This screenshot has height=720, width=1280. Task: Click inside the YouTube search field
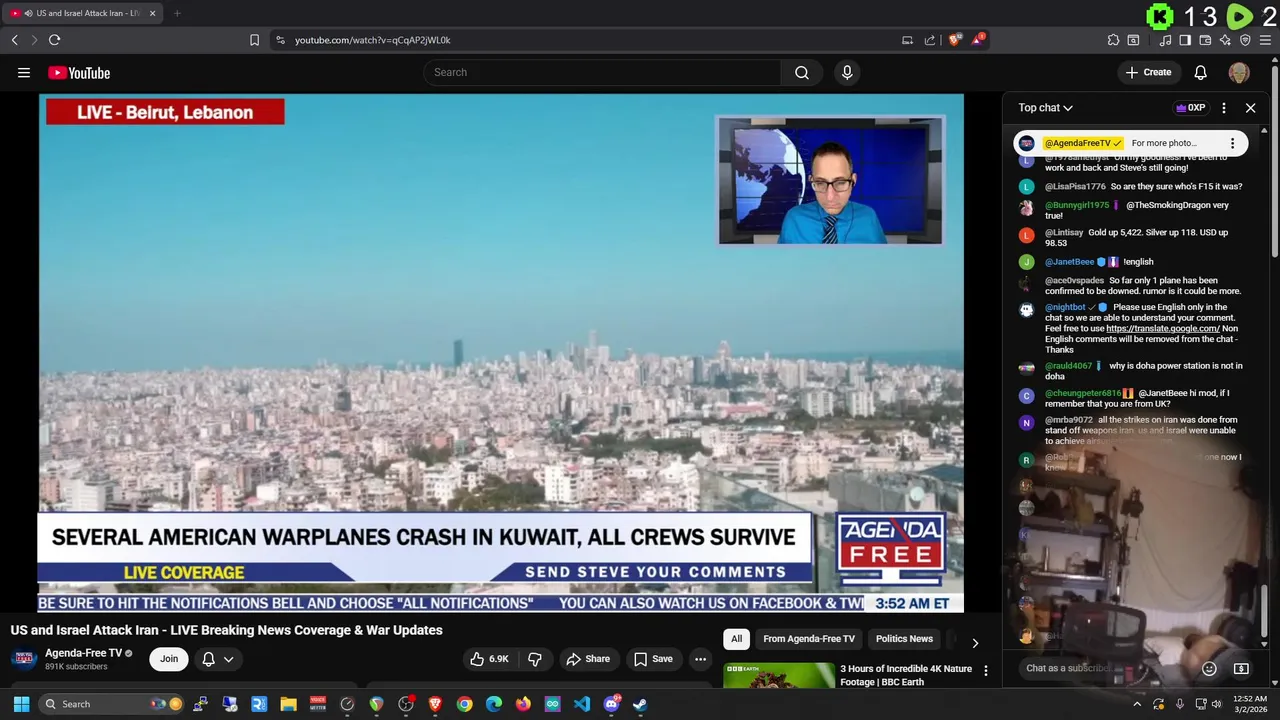click(602, 72)
